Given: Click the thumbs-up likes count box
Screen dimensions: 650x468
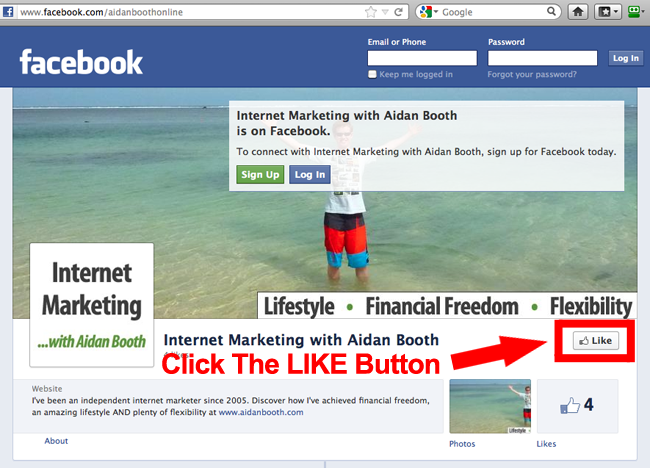Looking at the screenshot, I should (577, 406).
